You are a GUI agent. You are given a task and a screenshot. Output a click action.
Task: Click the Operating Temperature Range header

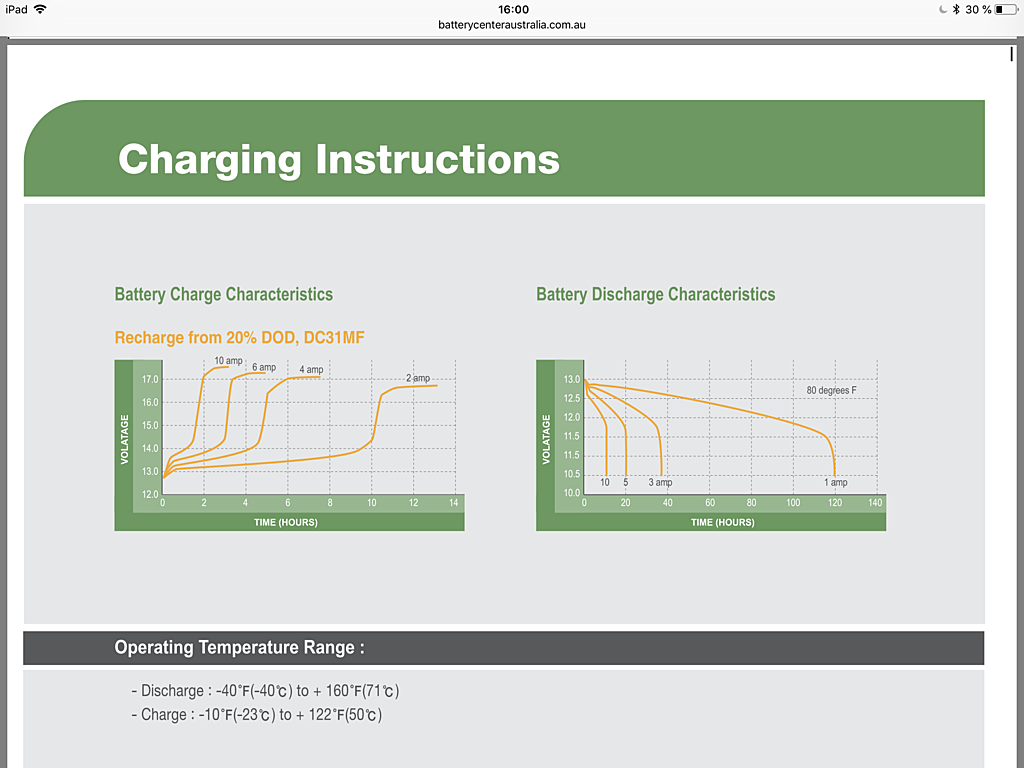[x=240, y=648]
